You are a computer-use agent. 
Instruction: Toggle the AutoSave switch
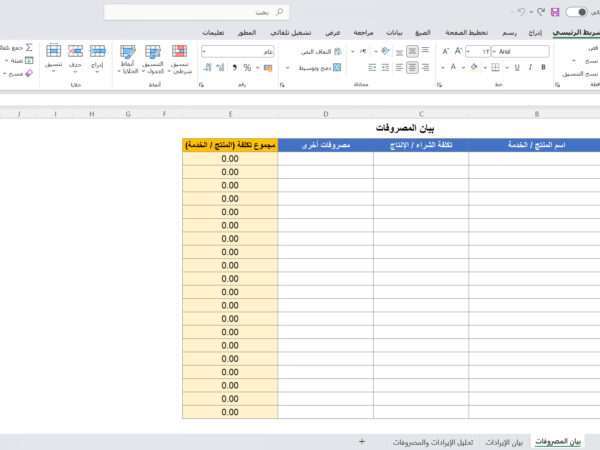click(577, 12)
